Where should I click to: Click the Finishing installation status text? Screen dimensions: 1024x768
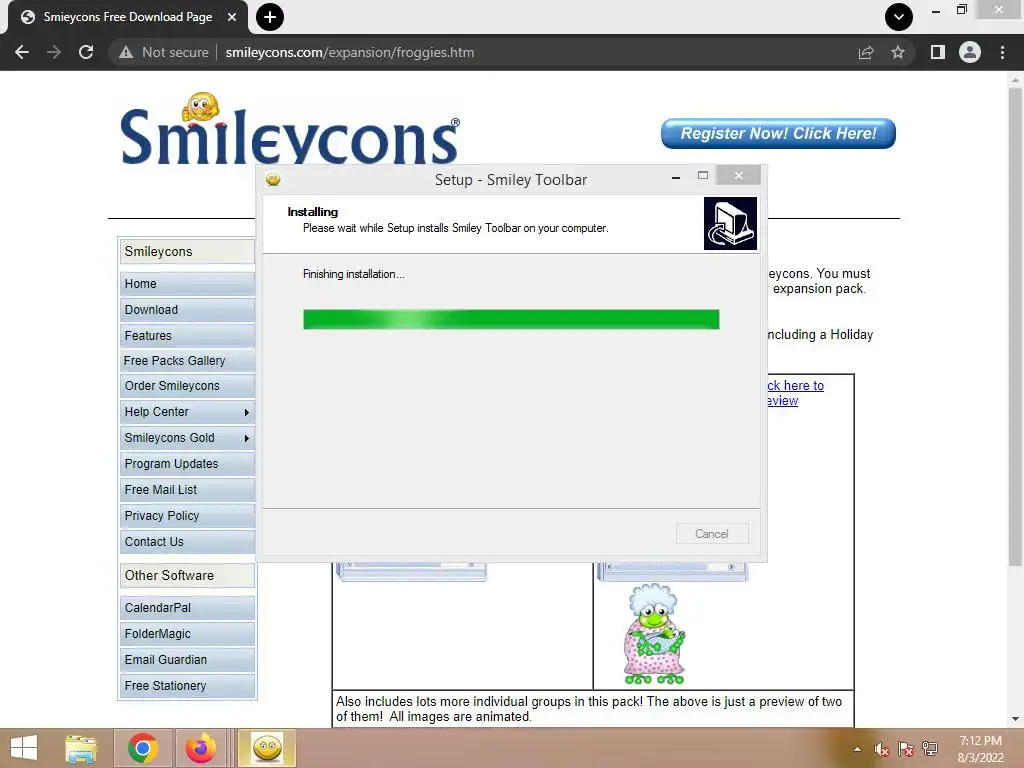(353, 274)
